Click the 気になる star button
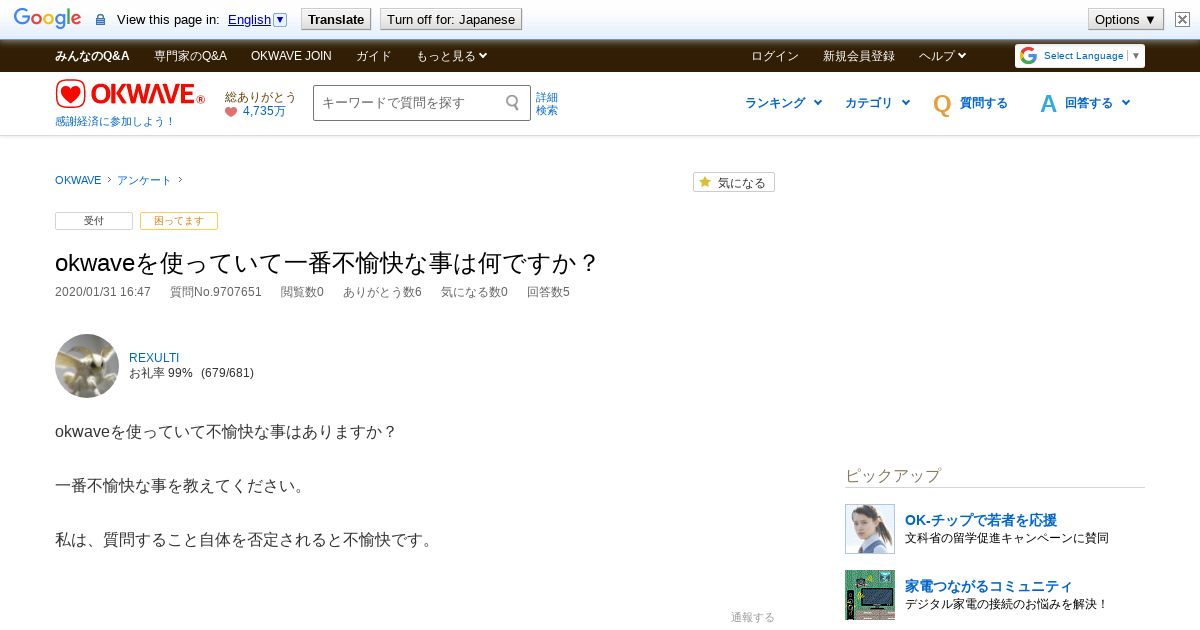This screenshot has width=1200, height=630. point(734,182)
